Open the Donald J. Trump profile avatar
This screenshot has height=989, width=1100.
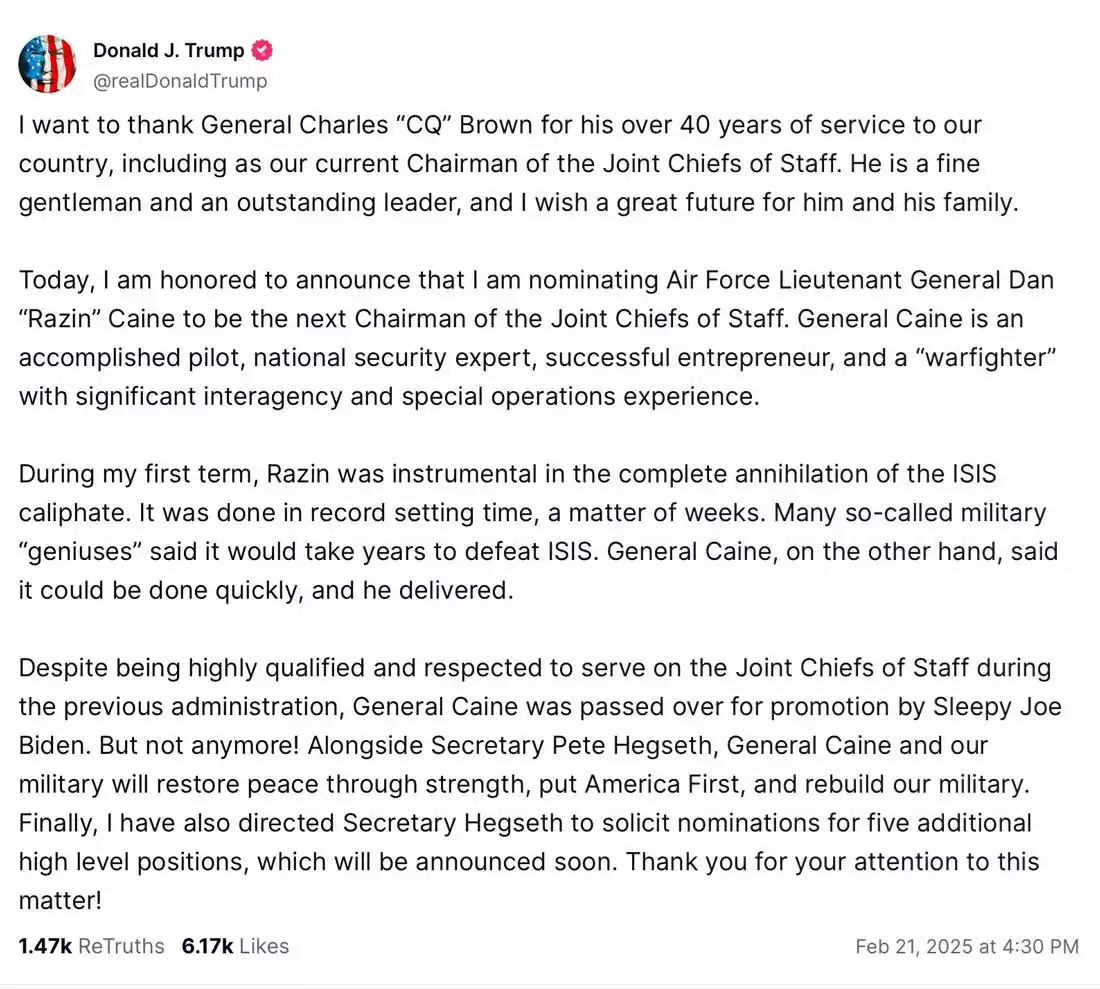tap(47, 64)
